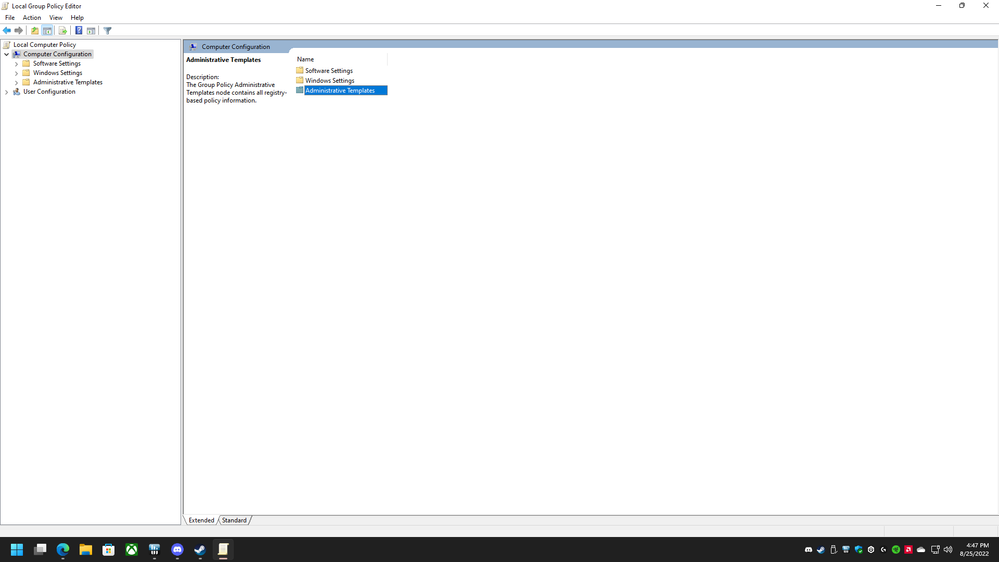
Task: Click the volume speaker tray icon
Action: point(948,549)
